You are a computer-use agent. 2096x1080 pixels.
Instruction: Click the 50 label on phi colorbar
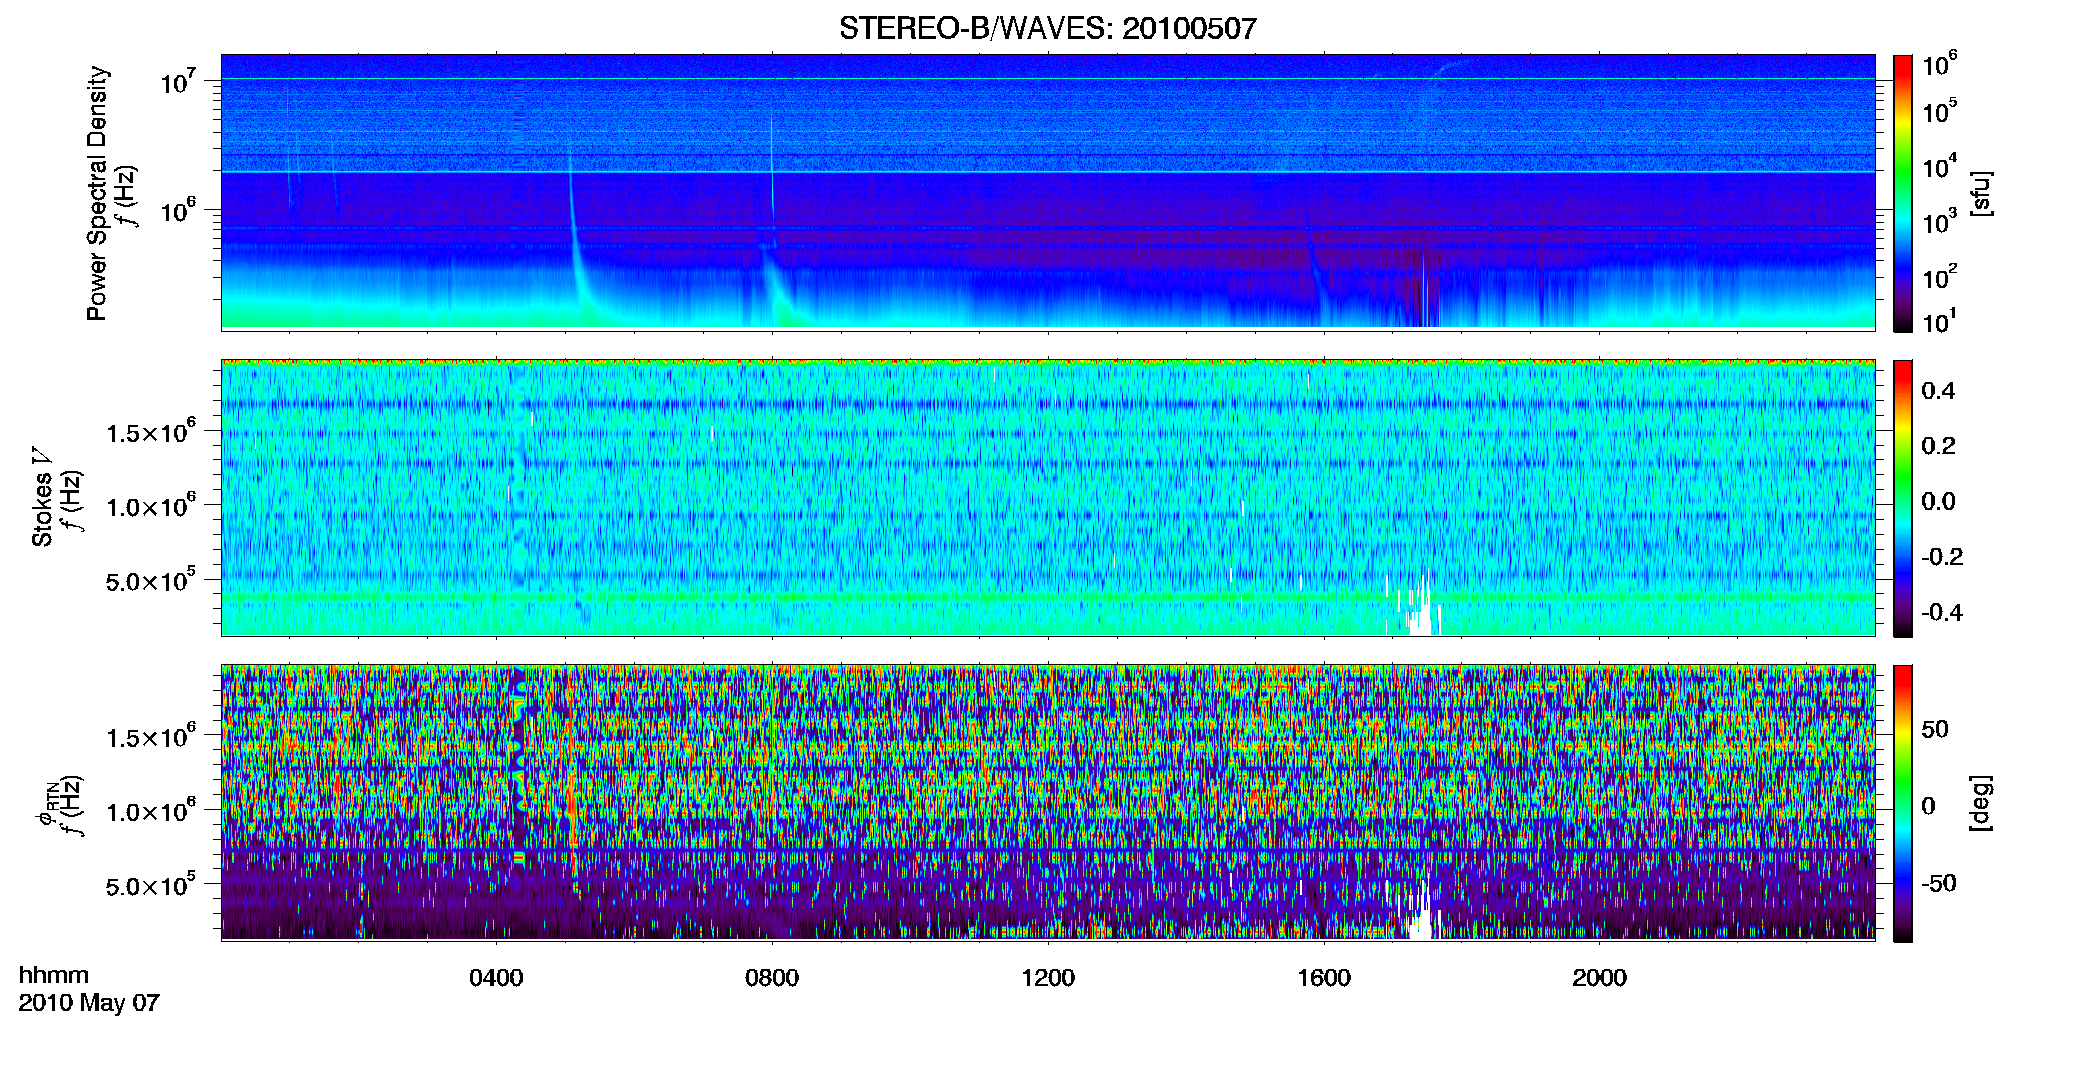[1935, 729]
